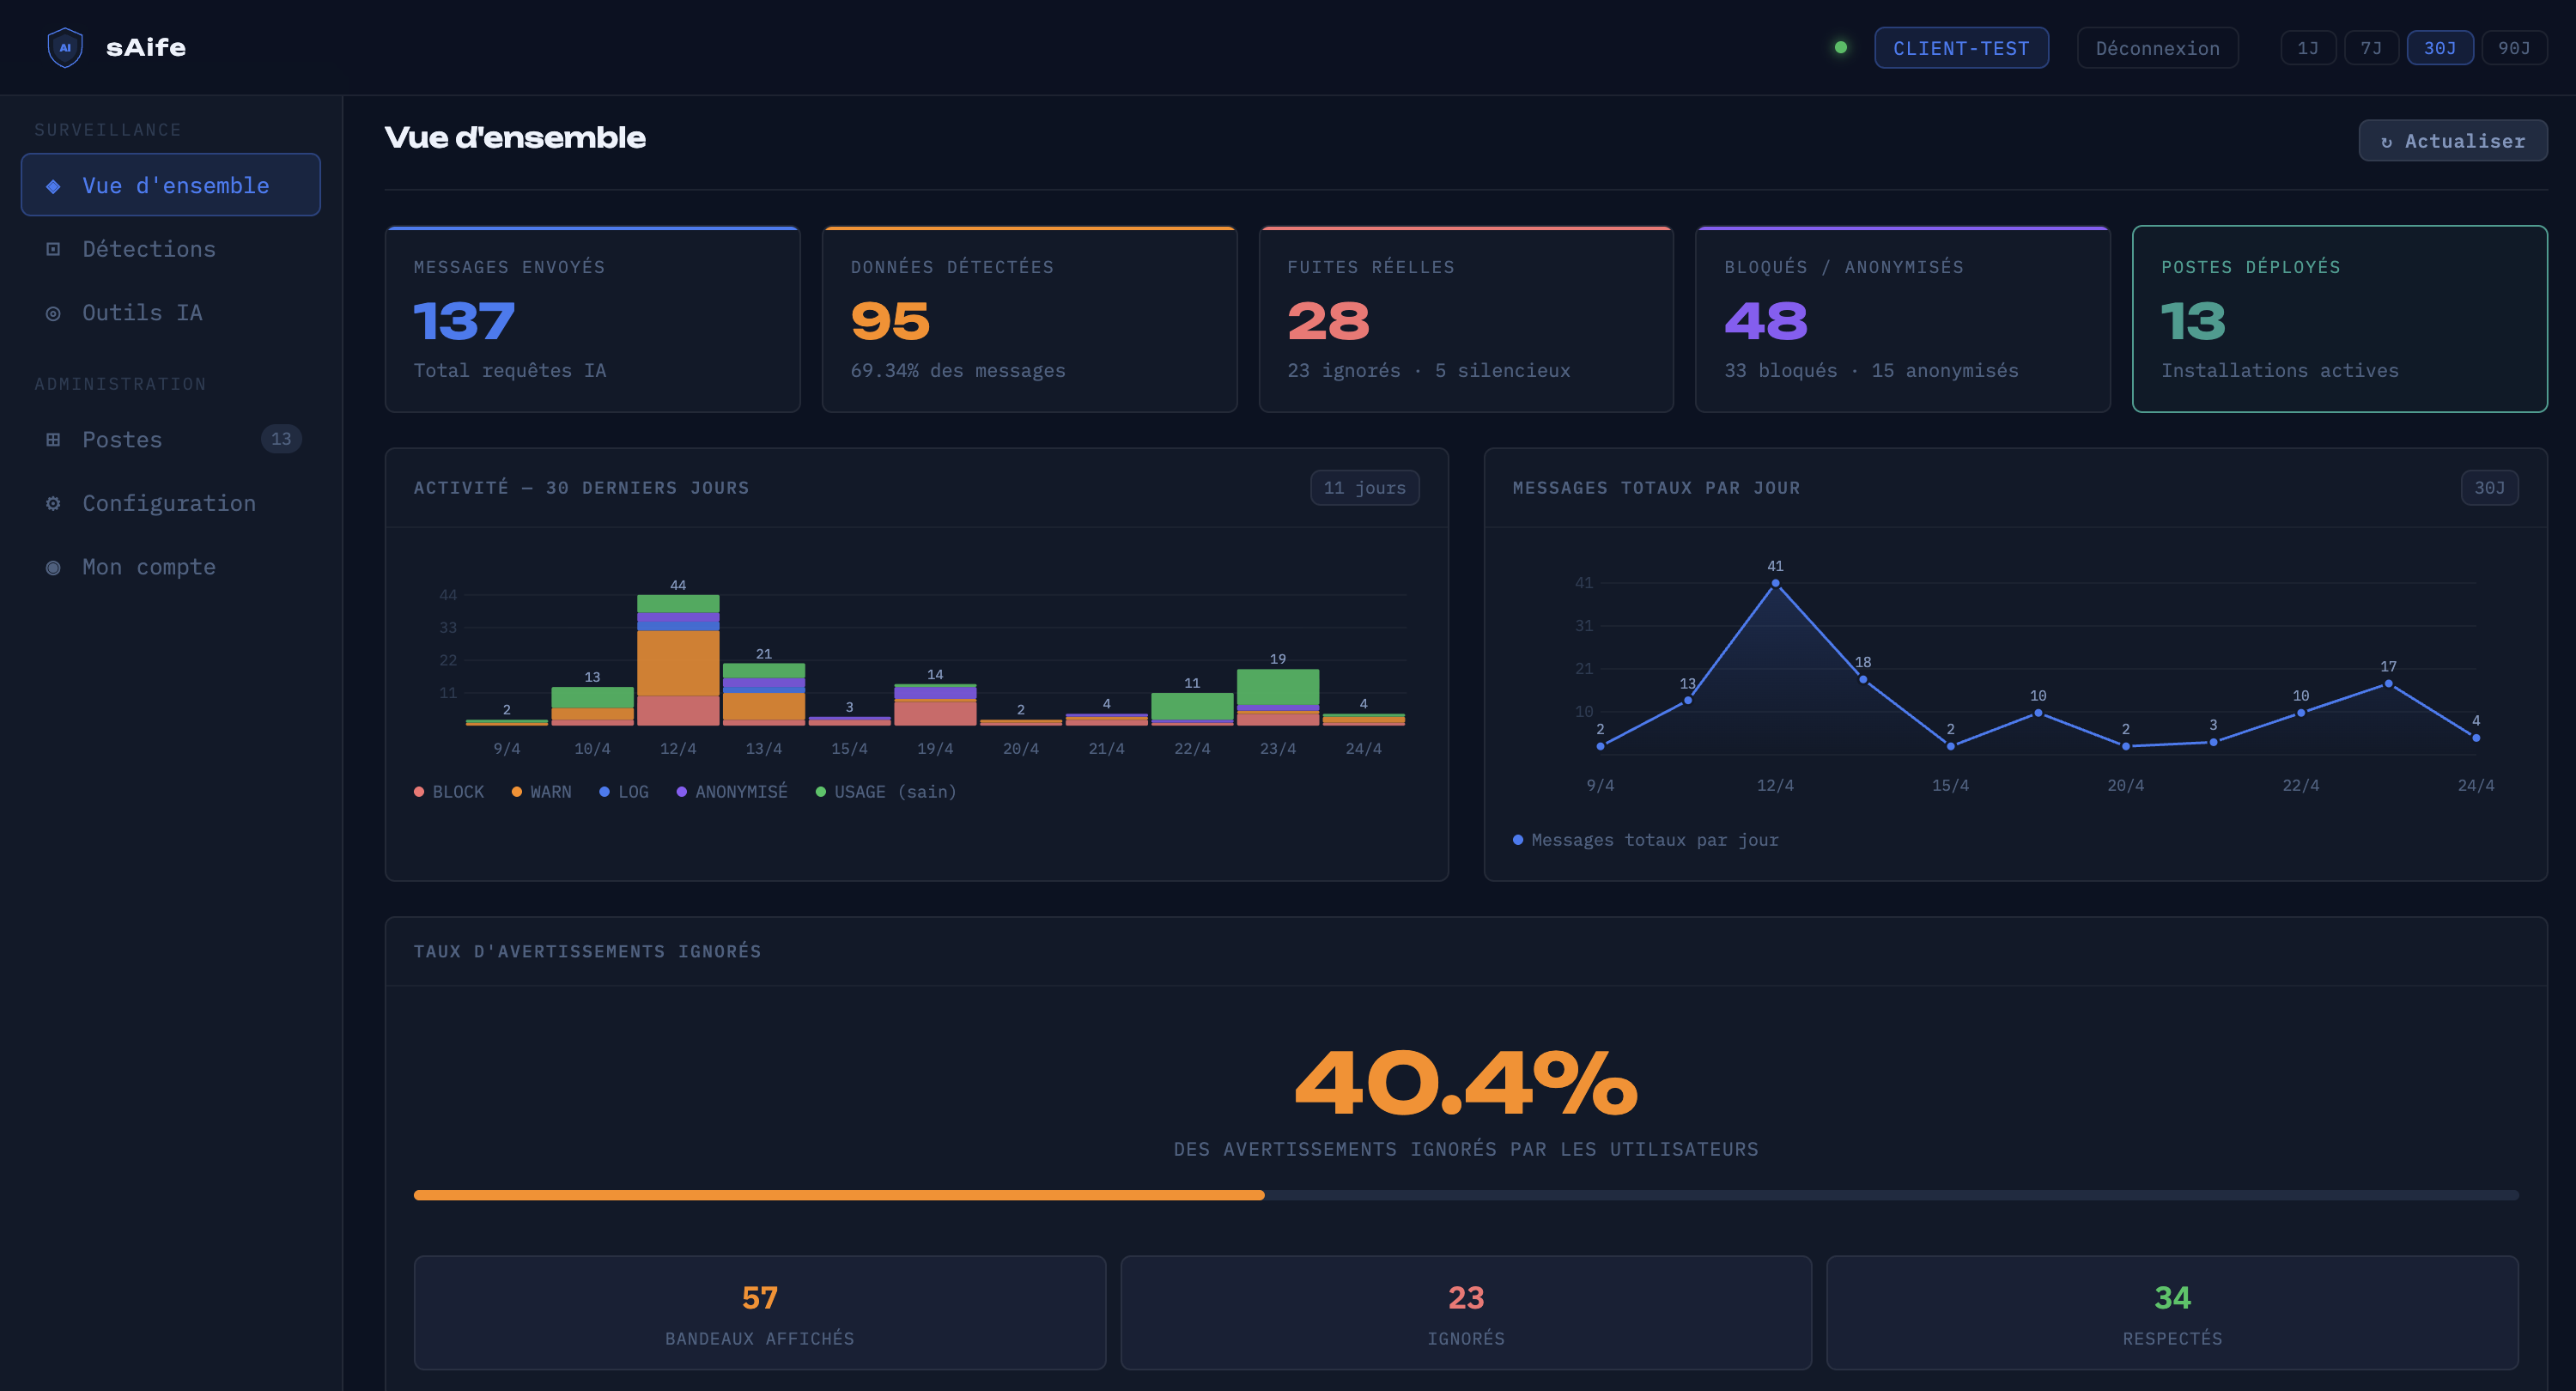Go to the Configuration page
The image size is (2576, 1391).
click(170, 503)
